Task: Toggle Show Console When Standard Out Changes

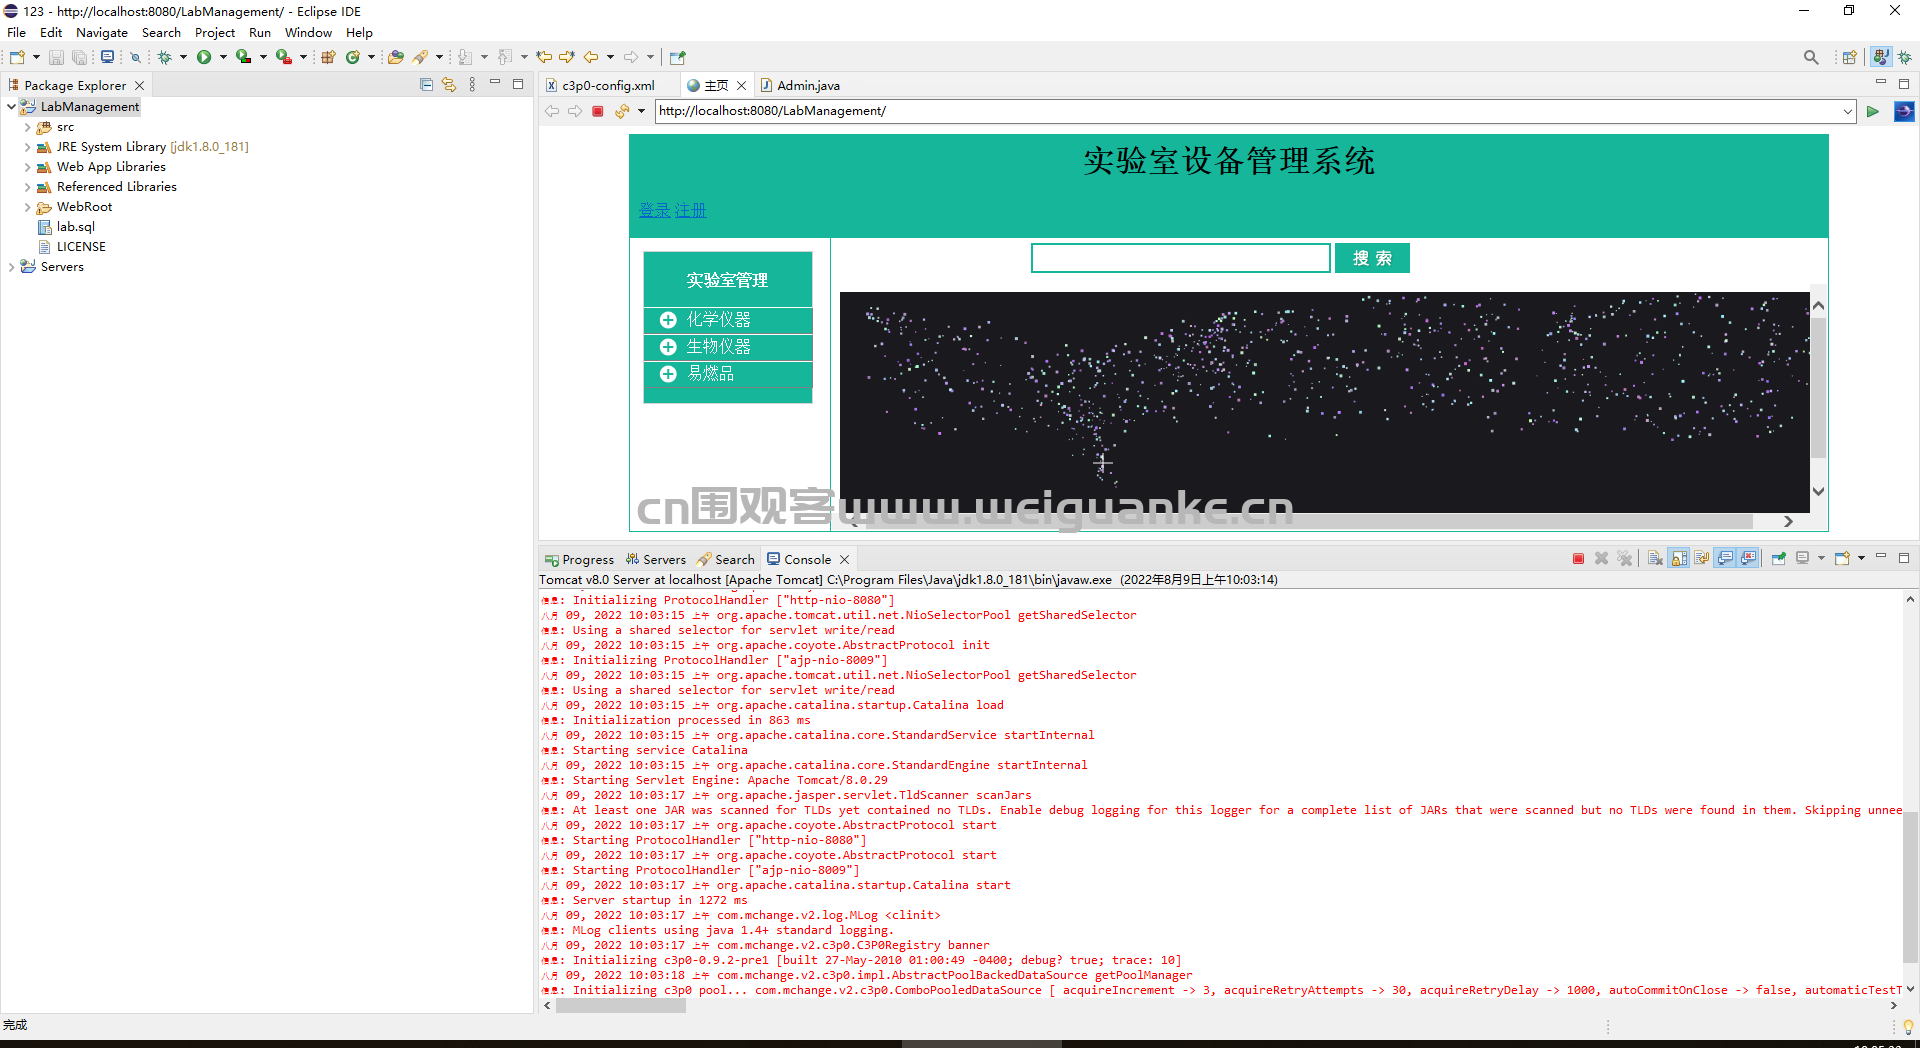Action: click(x=1726, y=559)
